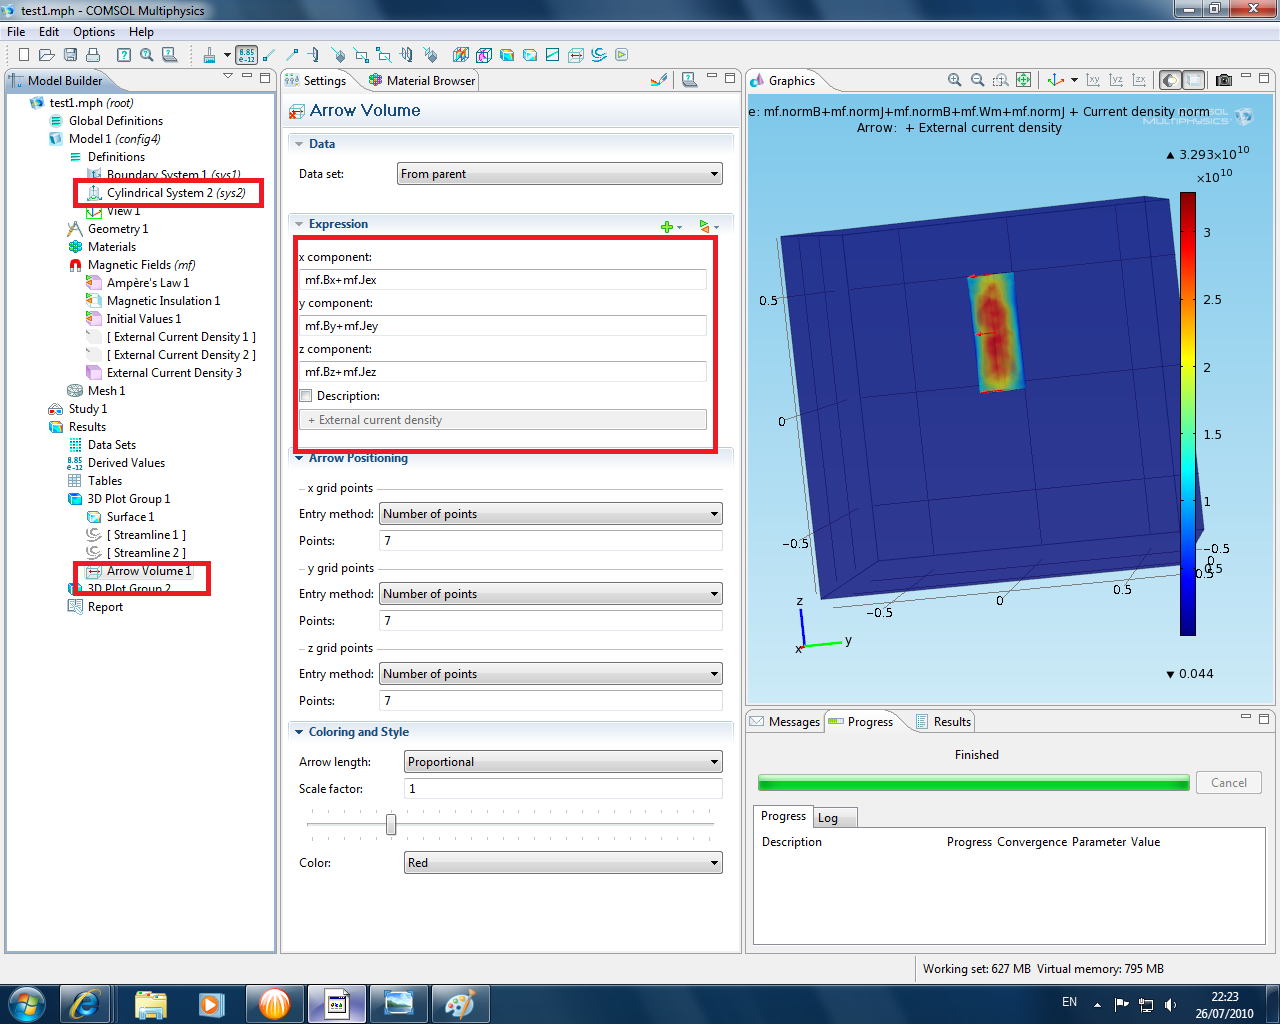Click the Arrow Volume plot toolbar icon
This screenshot has height=1024, width=1280.
click(x=576, y=55)
